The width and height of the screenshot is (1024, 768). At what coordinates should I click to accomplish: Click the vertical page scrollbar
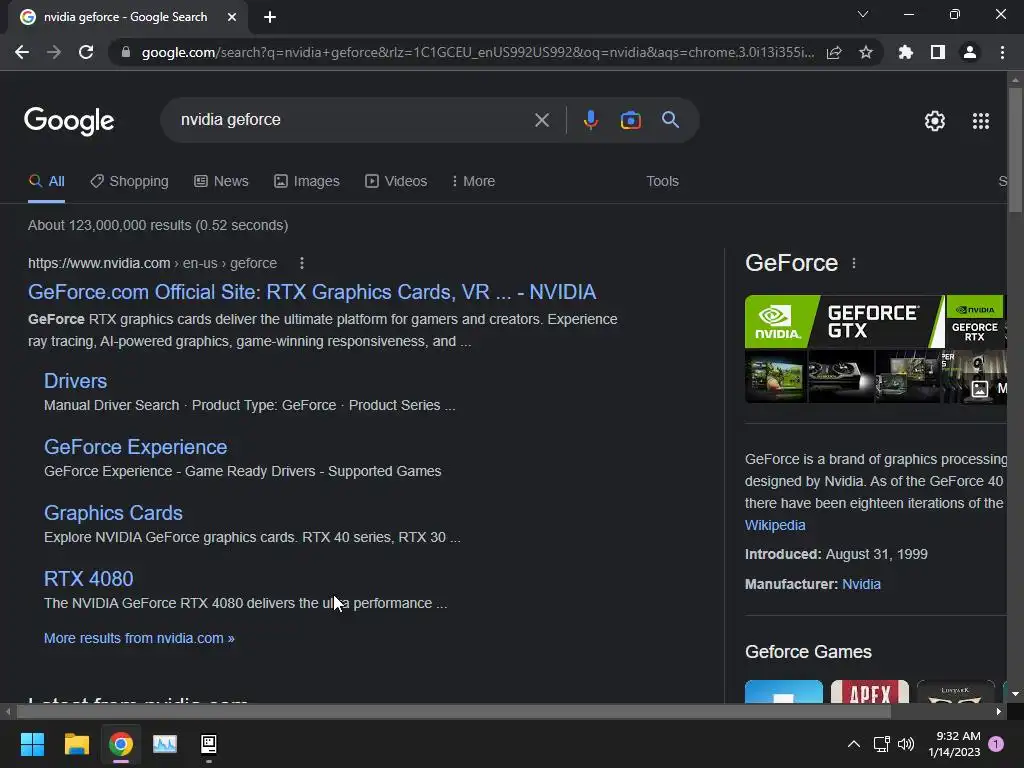pyautogui.click(x=1015, y=149)
